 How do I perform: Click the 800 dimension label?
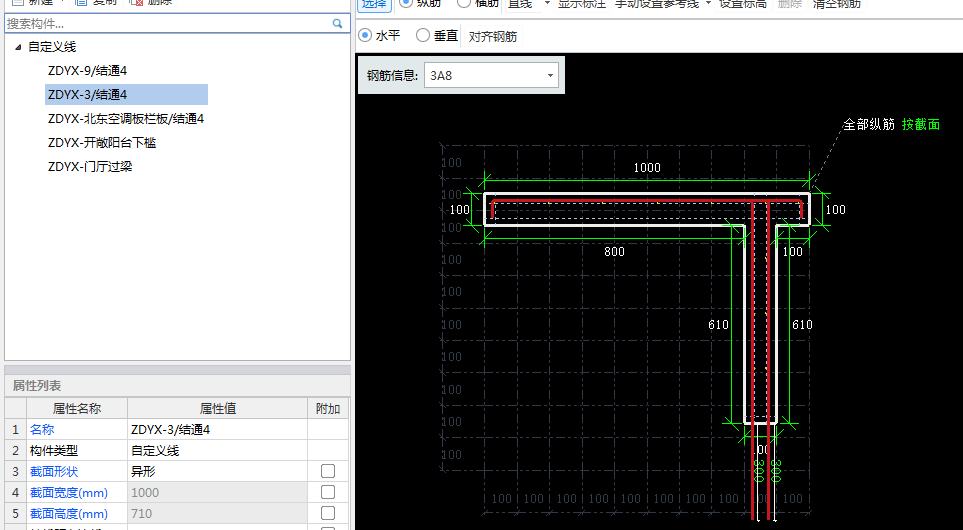point(614,252)
